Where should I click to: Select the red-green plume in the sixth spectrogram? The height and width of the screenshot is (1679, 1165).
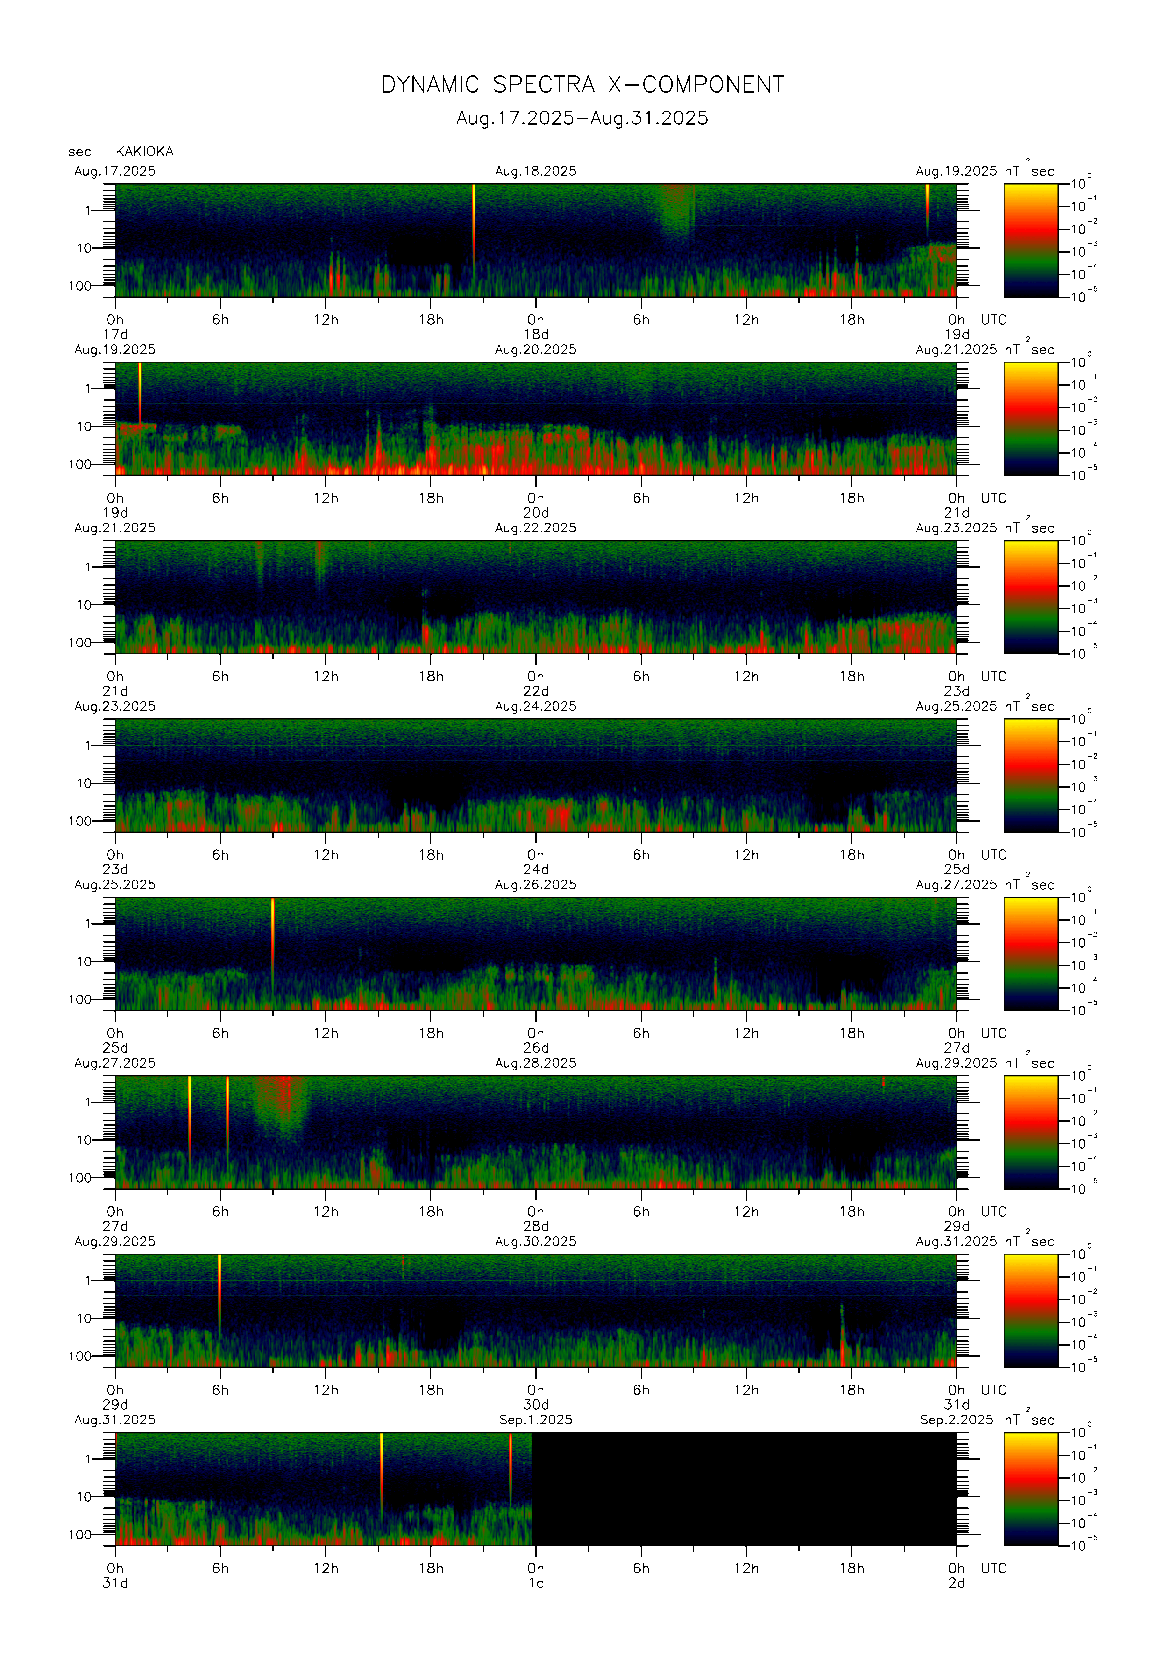click(x=282, y=1105)
